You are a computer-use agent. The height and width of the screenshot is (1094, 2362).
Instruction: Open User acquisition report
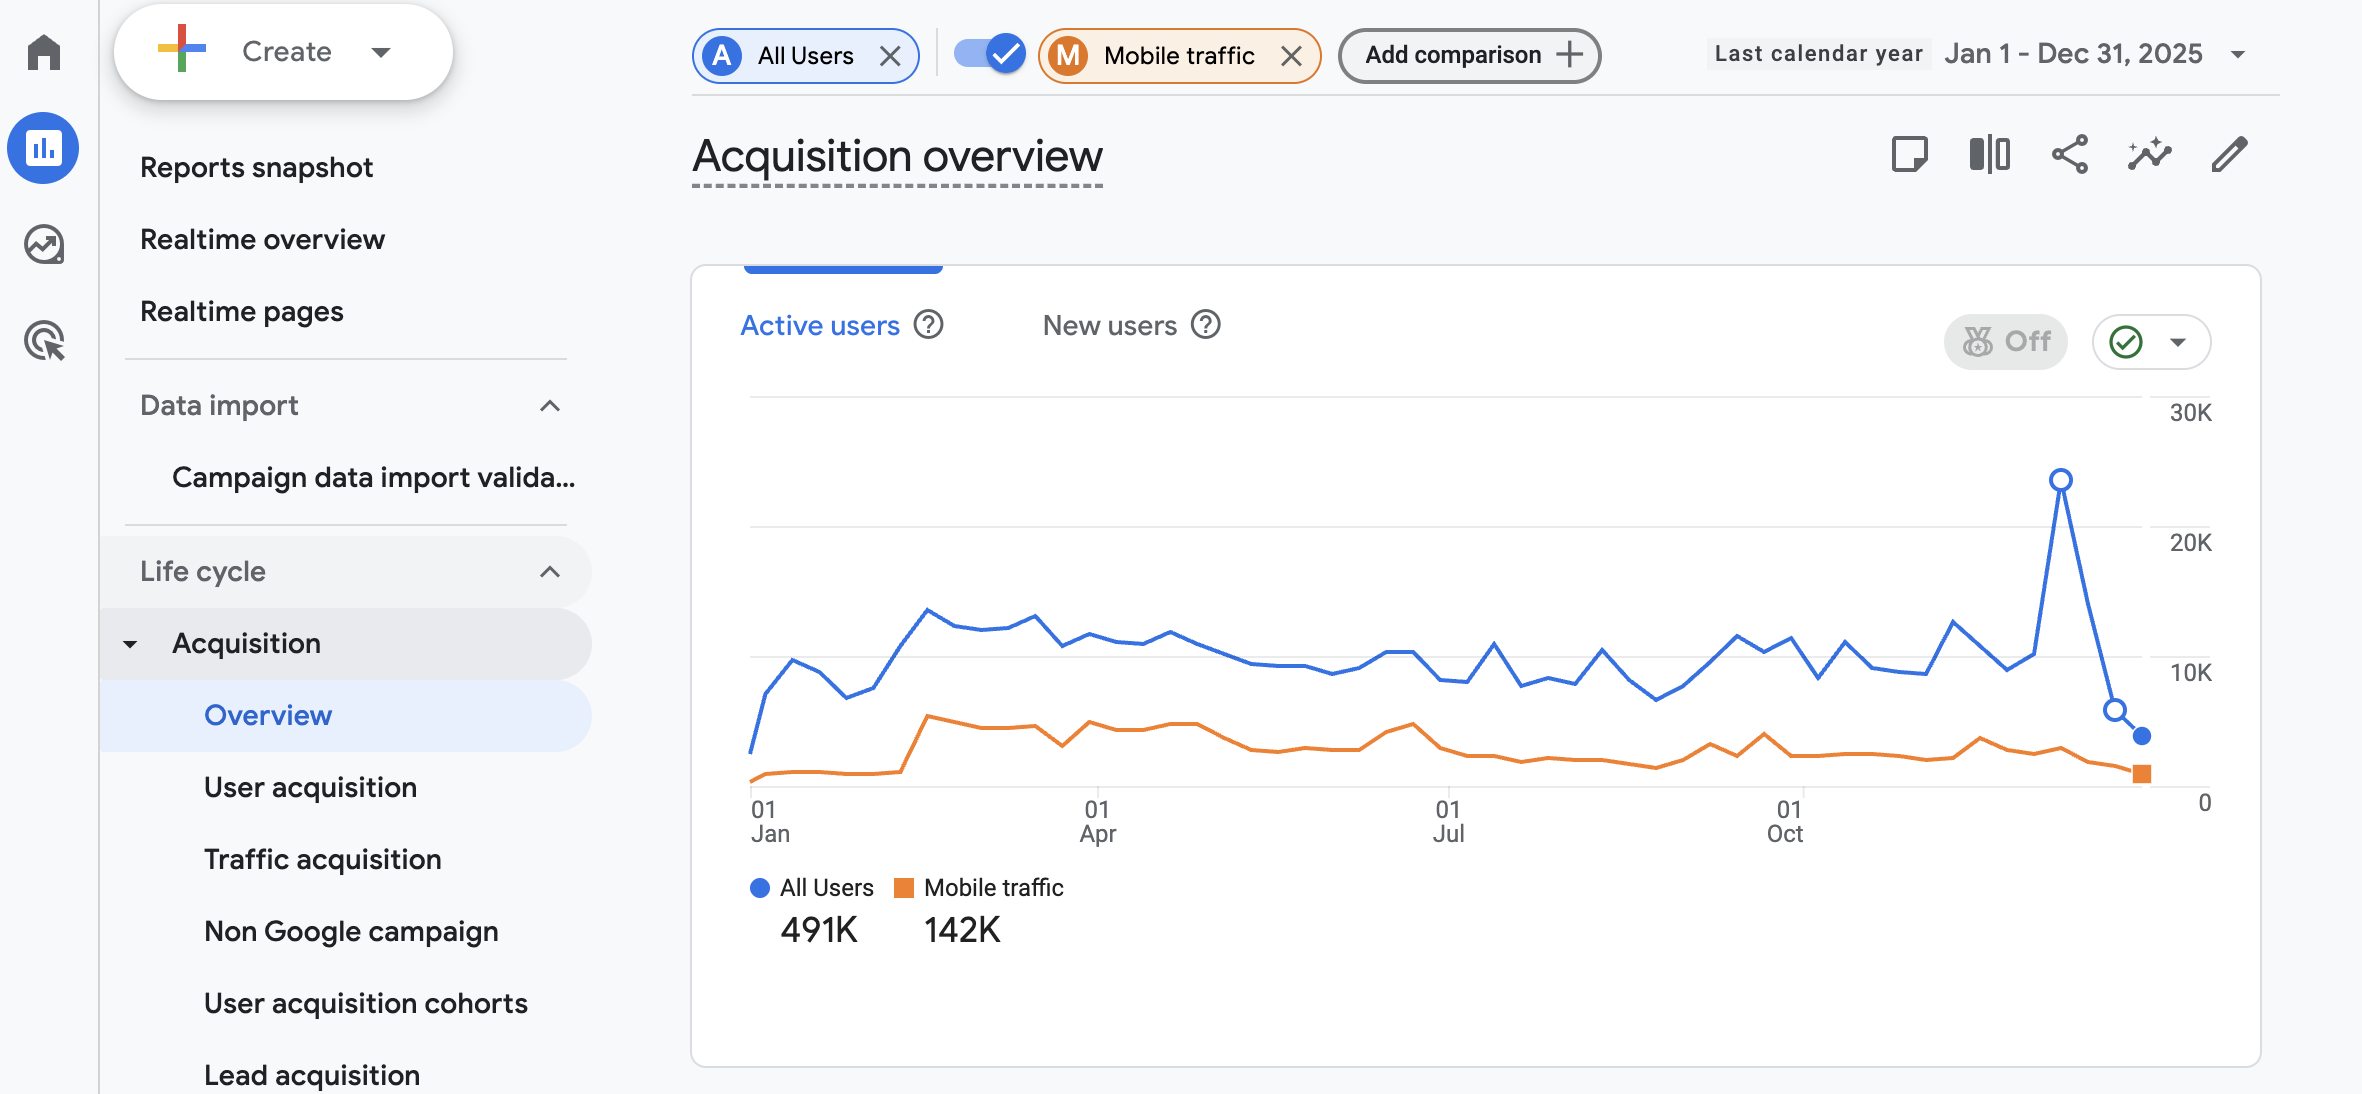click(x=310, y=787)
